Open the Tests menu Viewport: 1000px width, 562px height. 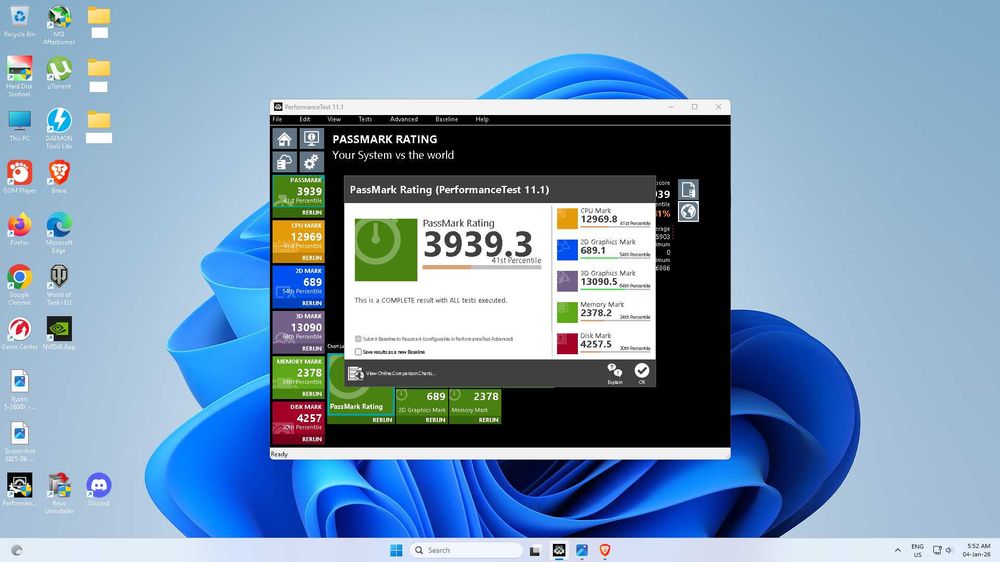pyautogui.click(x=365, y=119)
